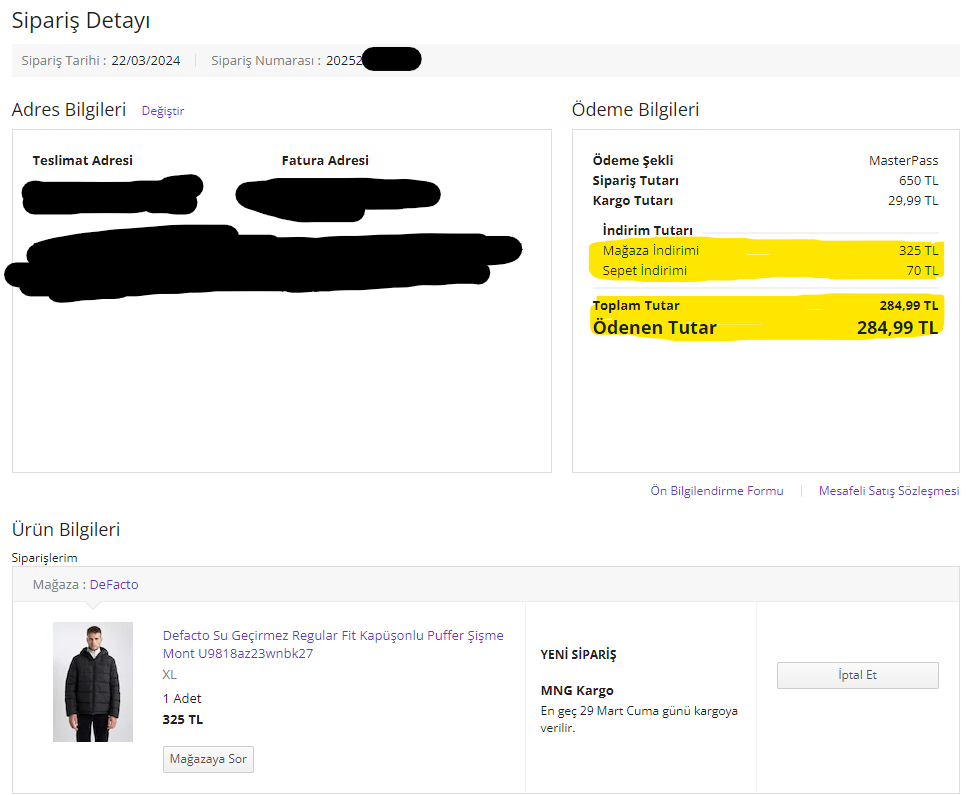Cancel the order with İptal Et
966x795 pixels.
[857, 675]
